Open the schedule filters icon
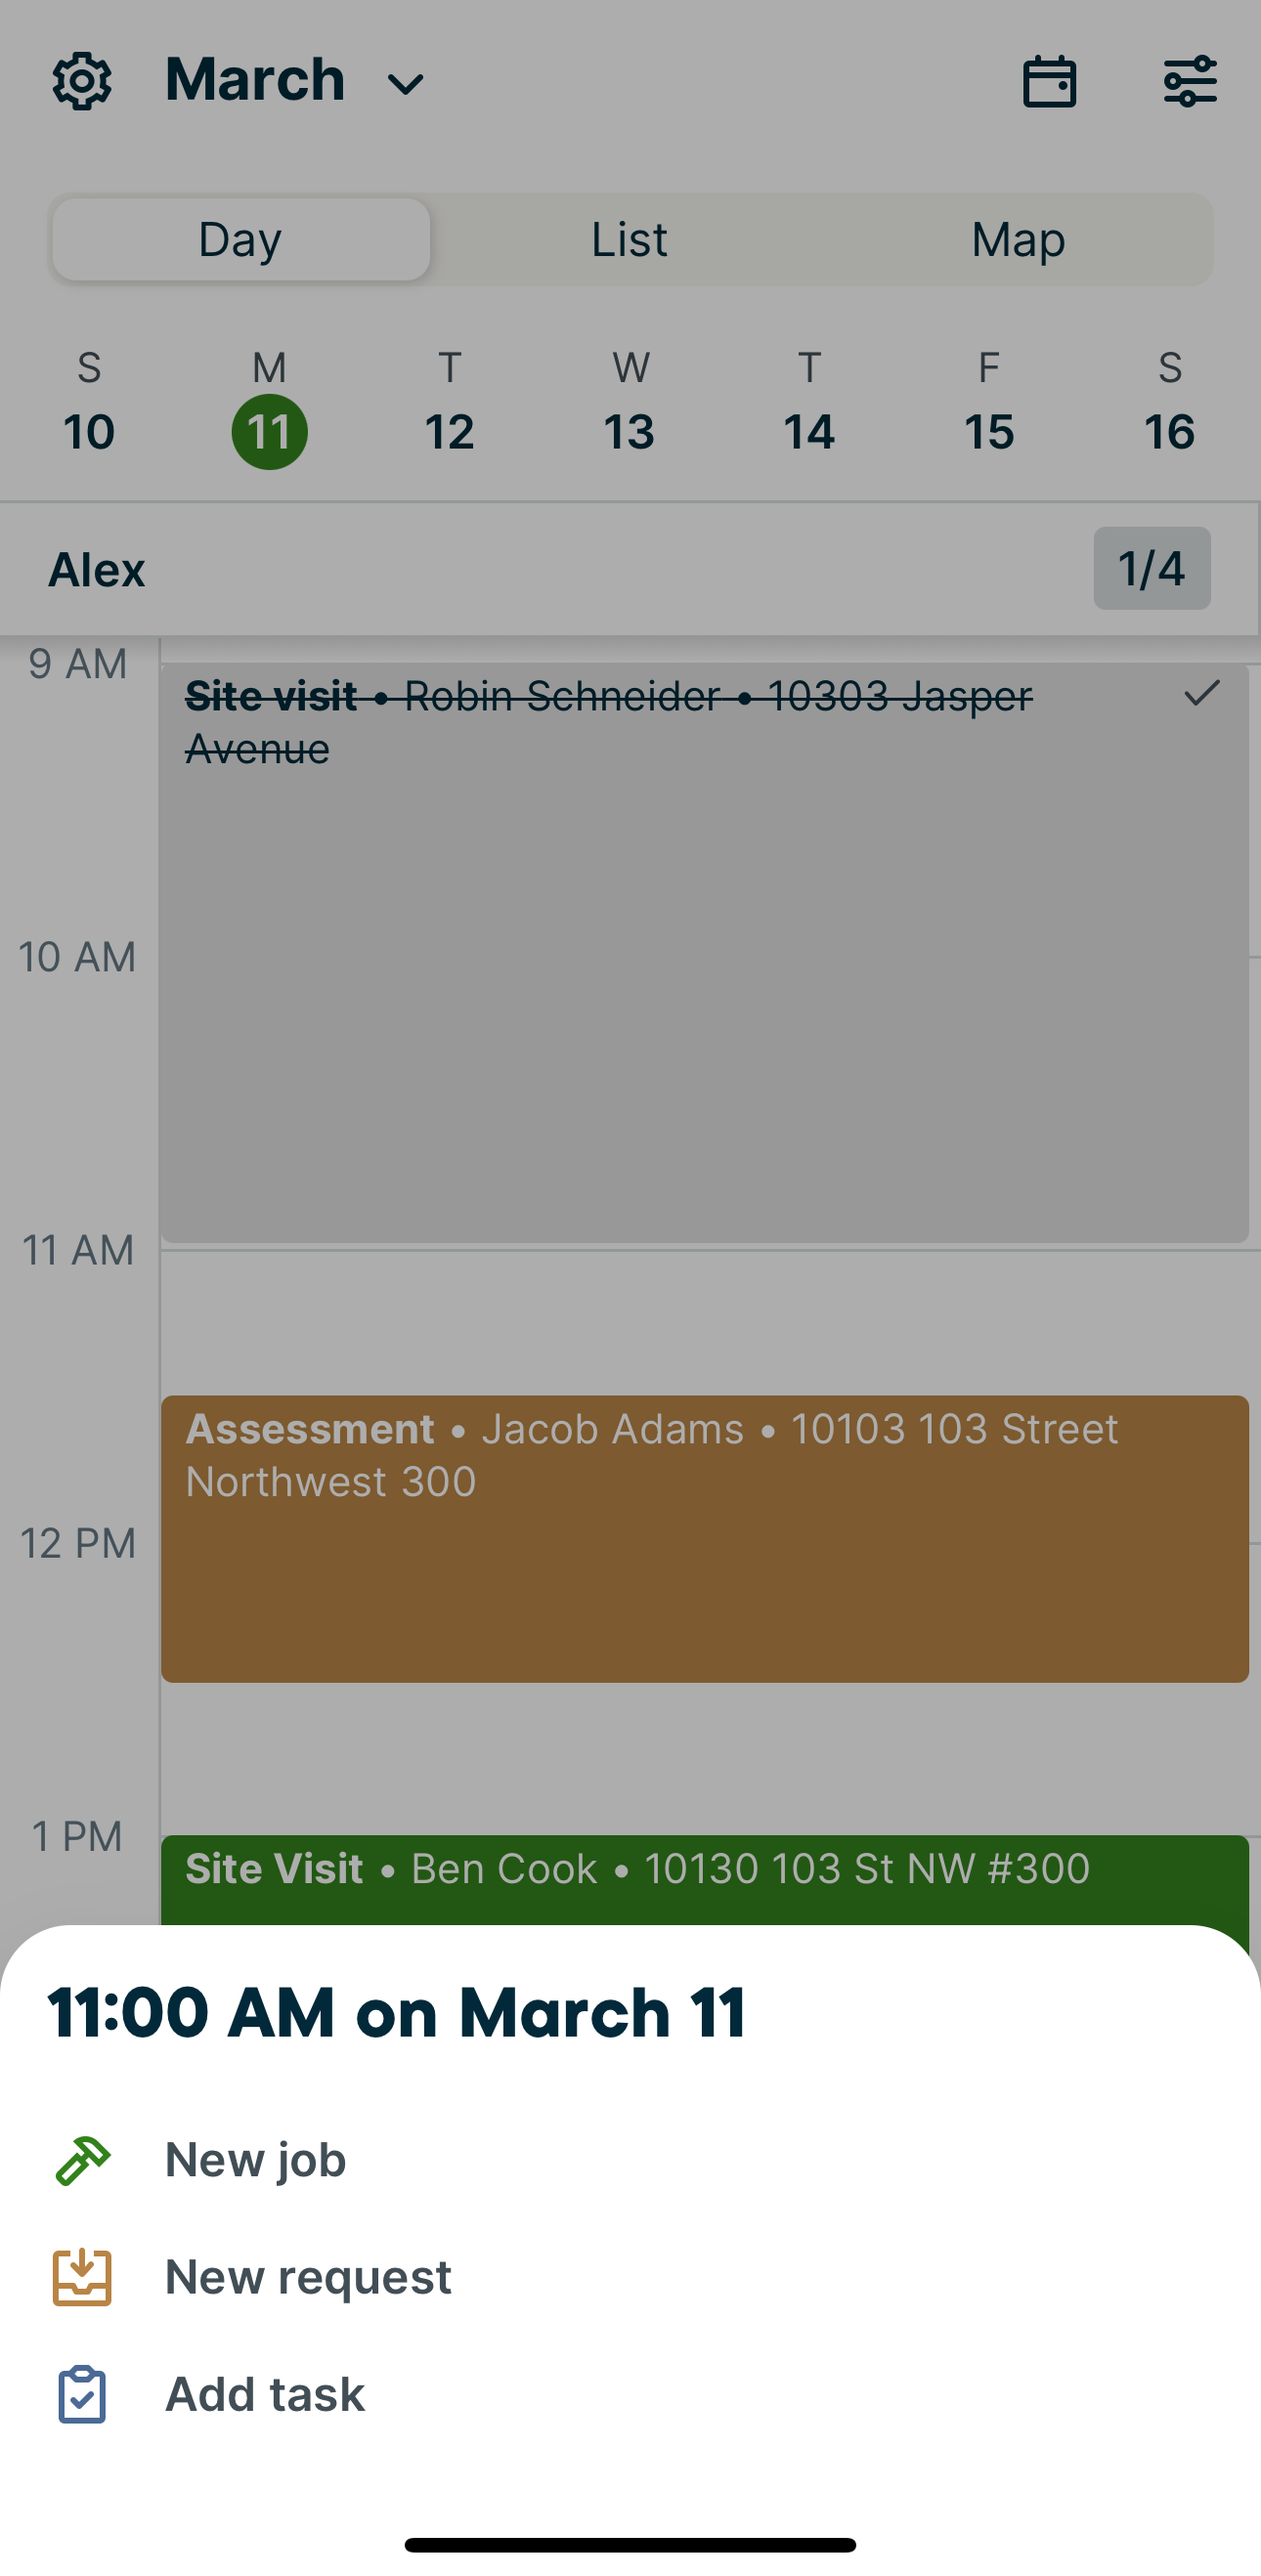The height and width of the screenshot is (2576, 1261). click(x=1190, y=80)
